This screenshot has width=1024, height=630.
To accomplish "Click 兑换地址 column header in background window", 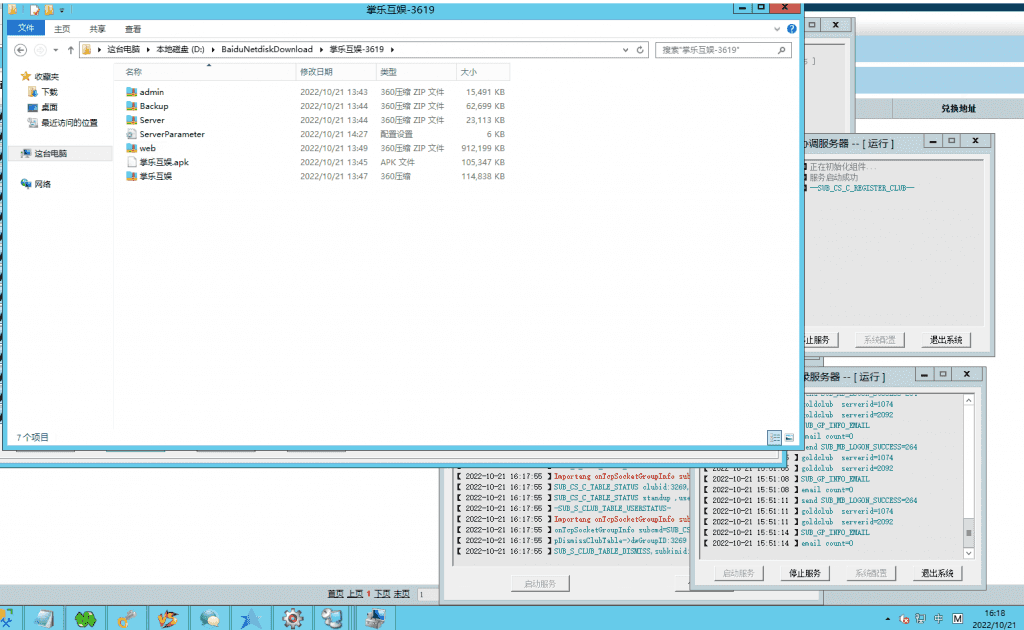I will tap(958, 108).
